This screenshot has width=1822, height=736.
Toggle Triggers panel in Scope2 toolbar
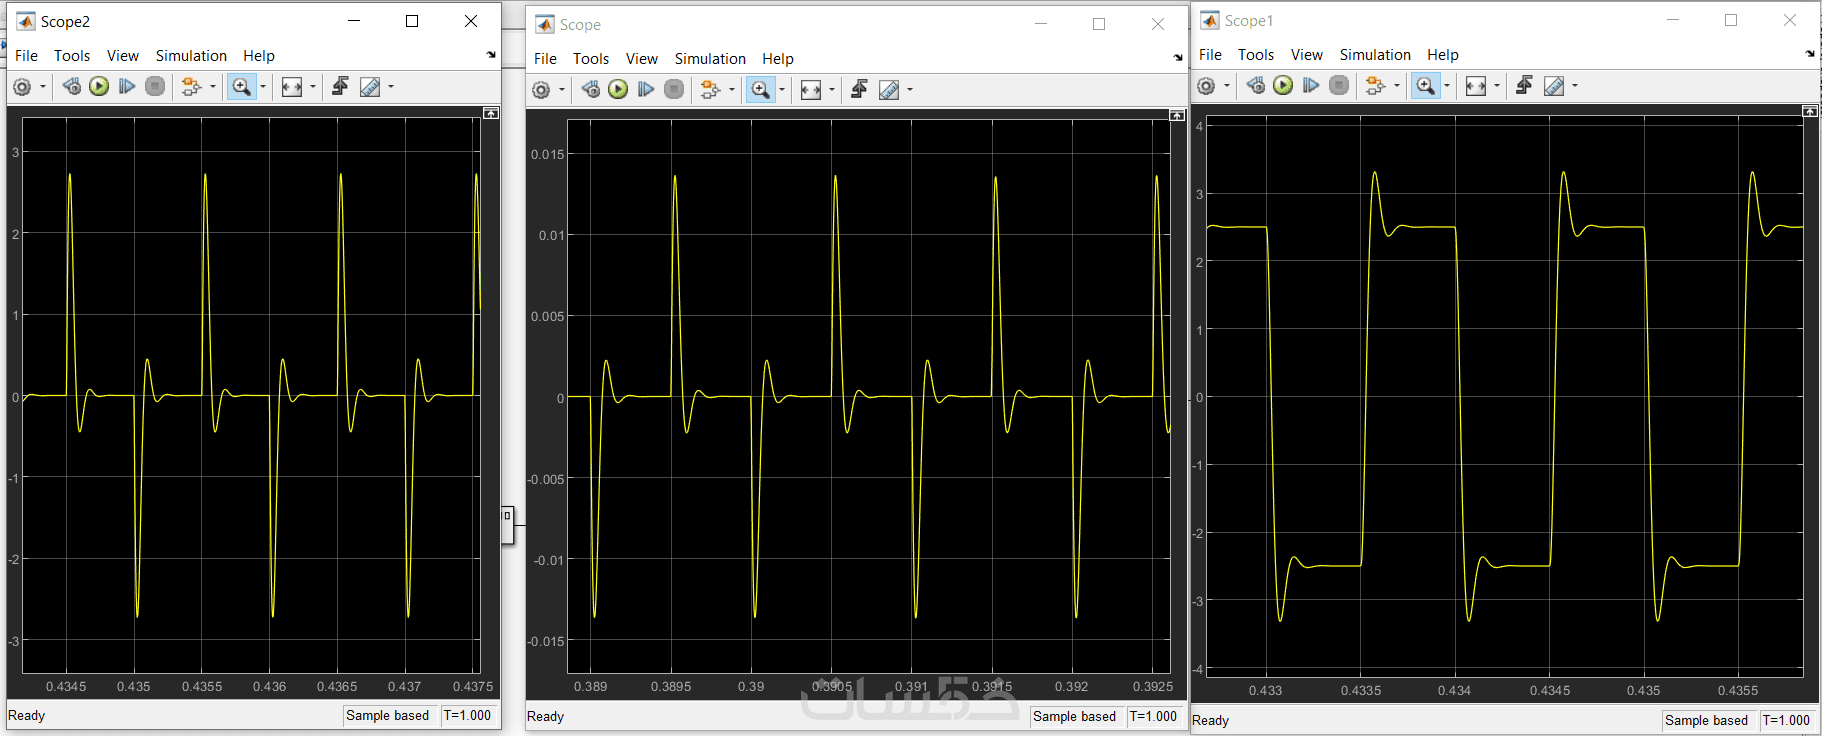click(x=340, y=87)
